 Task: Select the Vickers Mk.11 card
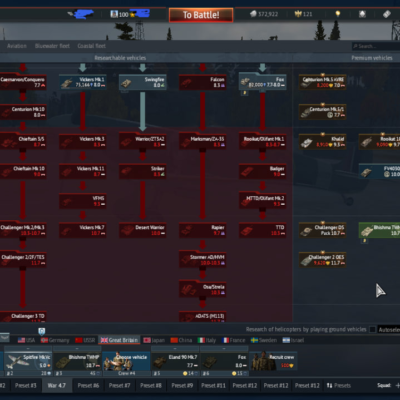tap(83, 171)
